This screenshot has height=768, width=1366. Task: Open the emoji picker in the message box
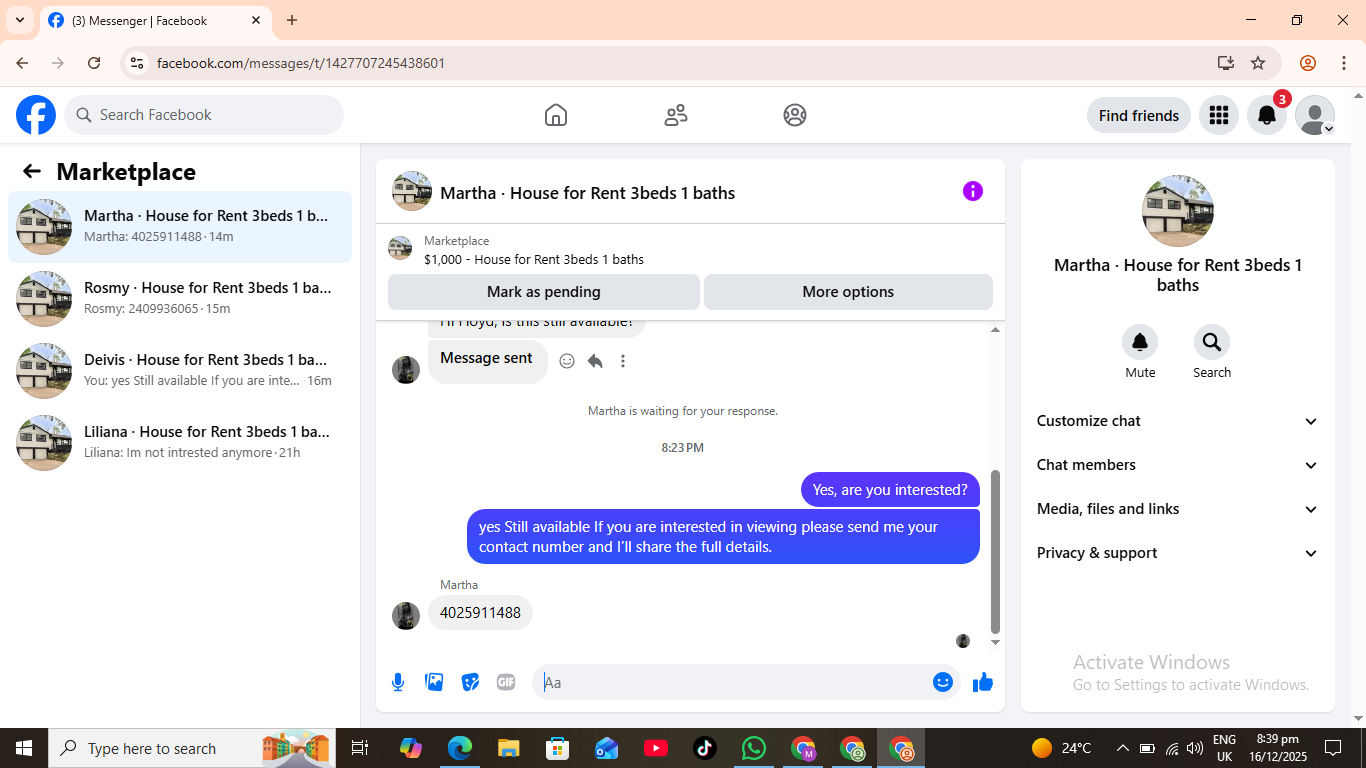click(x=943, y=682)
